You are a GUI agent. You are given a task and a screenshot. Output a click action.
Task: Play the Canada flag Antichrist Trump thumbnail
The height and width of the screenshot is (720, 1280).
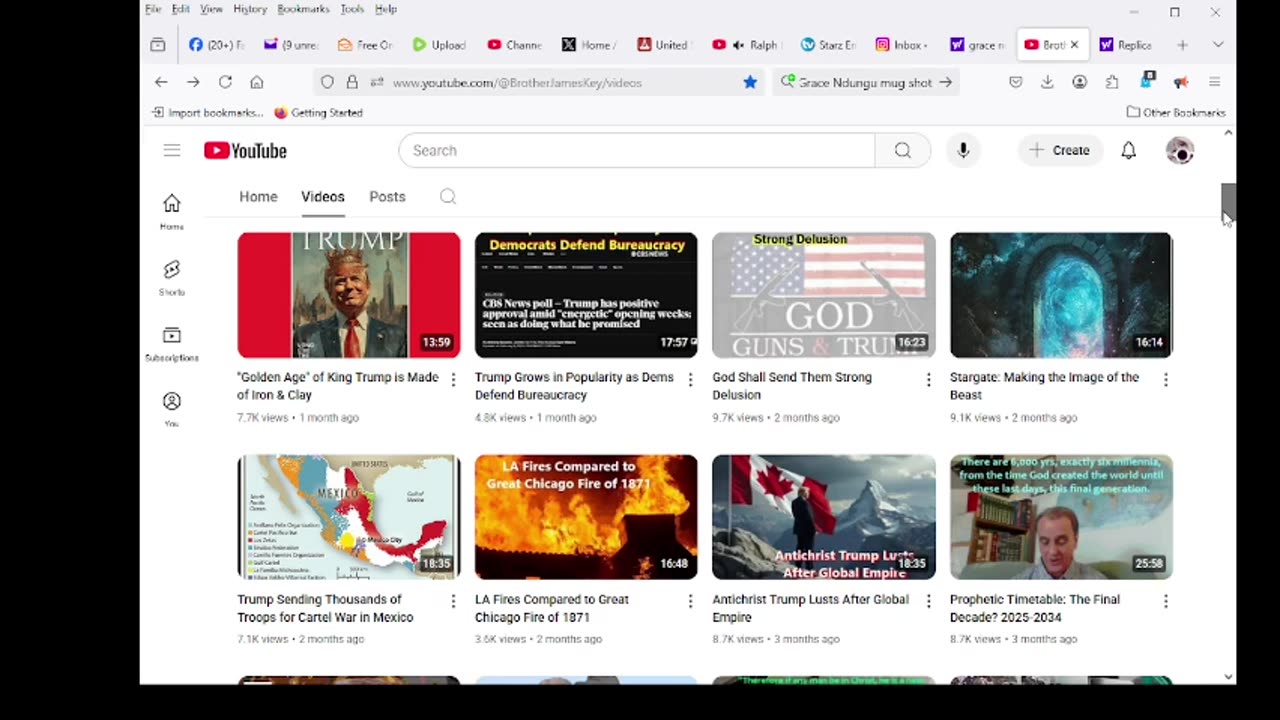click(824, 517)
